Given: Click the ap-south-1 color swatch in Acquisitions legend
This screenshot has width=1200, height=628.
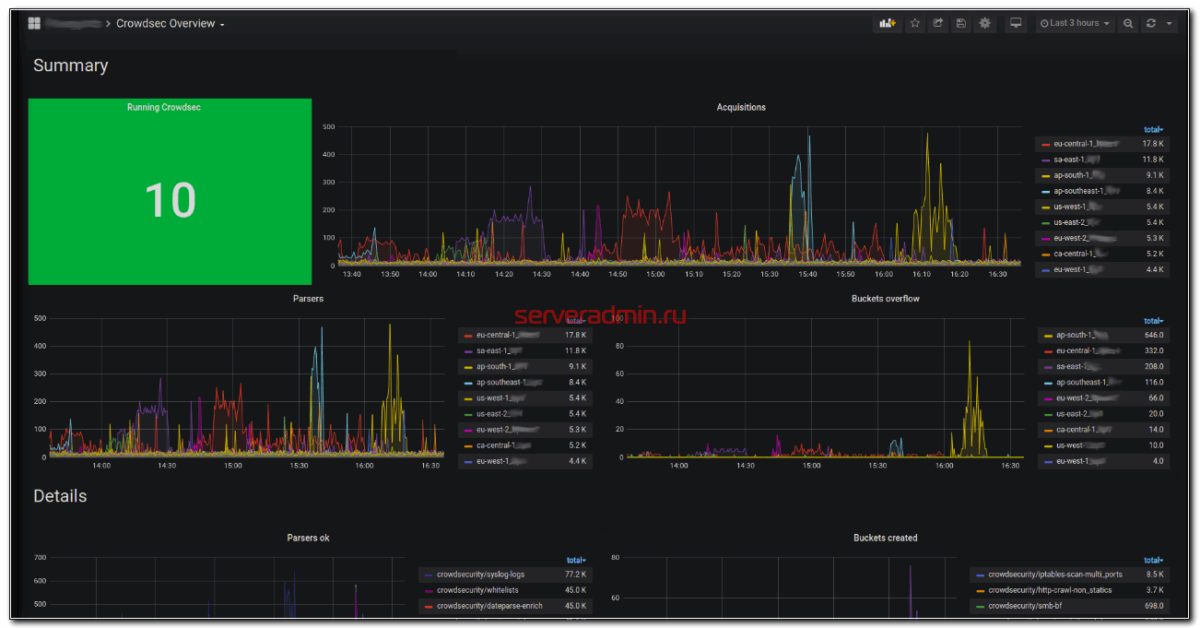Looking at the screenshot, I should coord(1045,176).
